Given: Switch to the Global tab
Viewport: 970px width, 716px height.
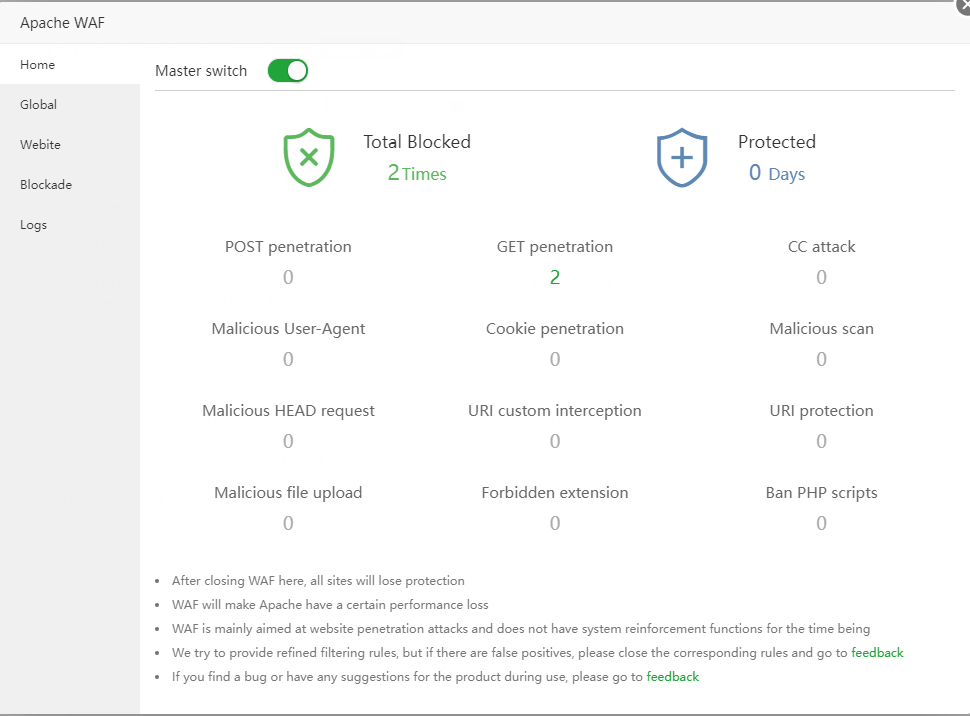Looking at the screenshot, I should pyautogui.click(x=39, y=105).
